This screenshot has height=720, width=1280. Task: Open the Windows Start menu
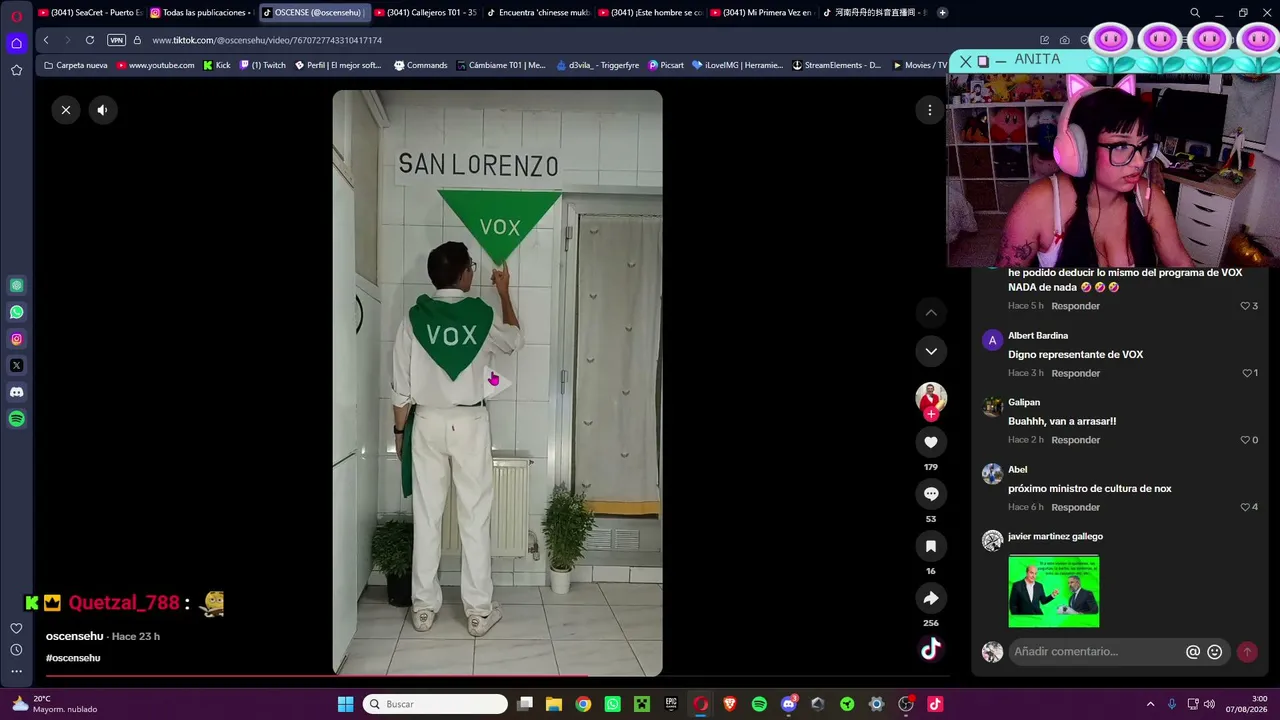coord(345,704)
